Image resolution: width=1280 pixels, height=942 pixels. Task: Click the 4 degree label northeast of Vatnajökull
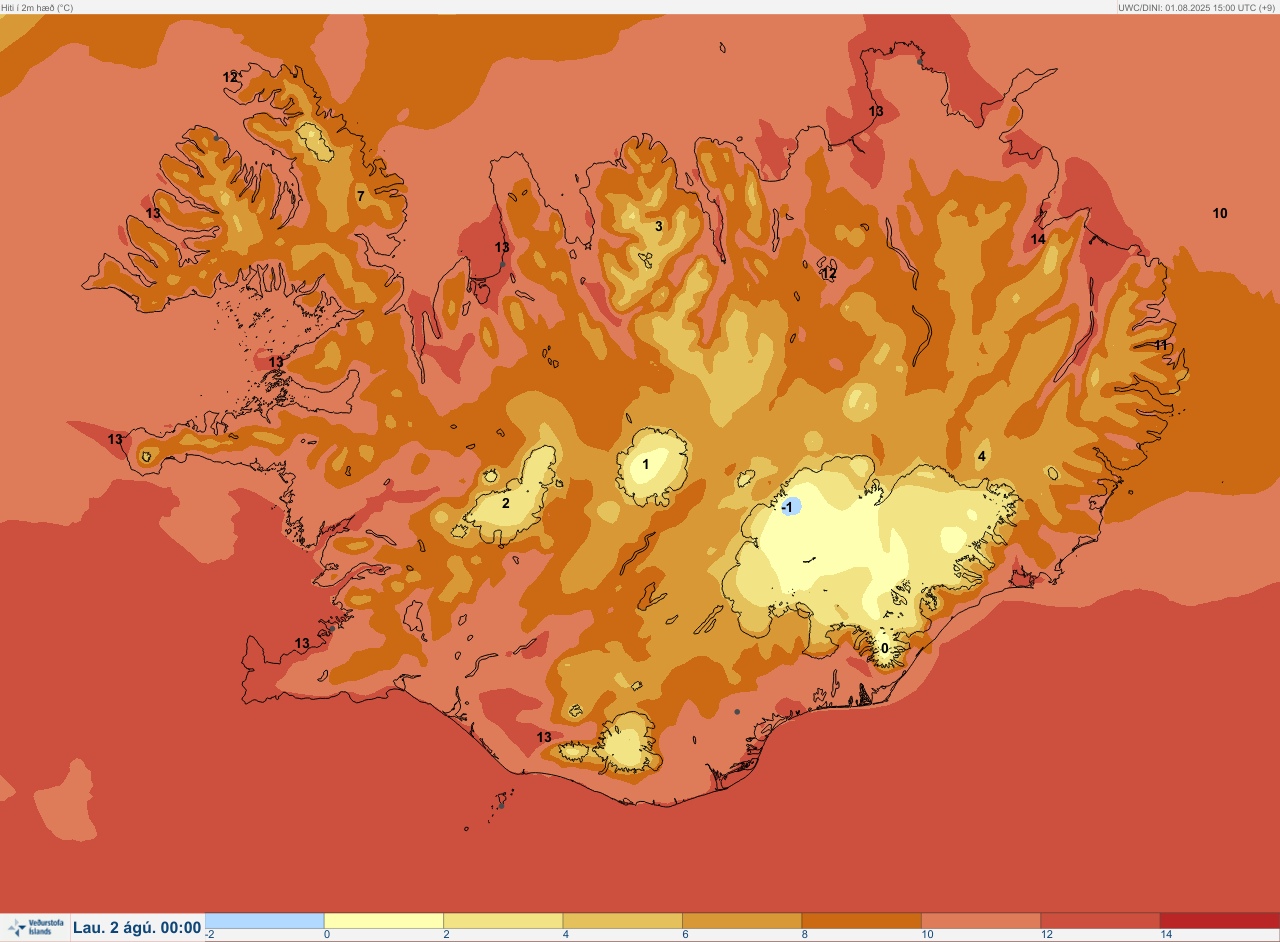982,457
